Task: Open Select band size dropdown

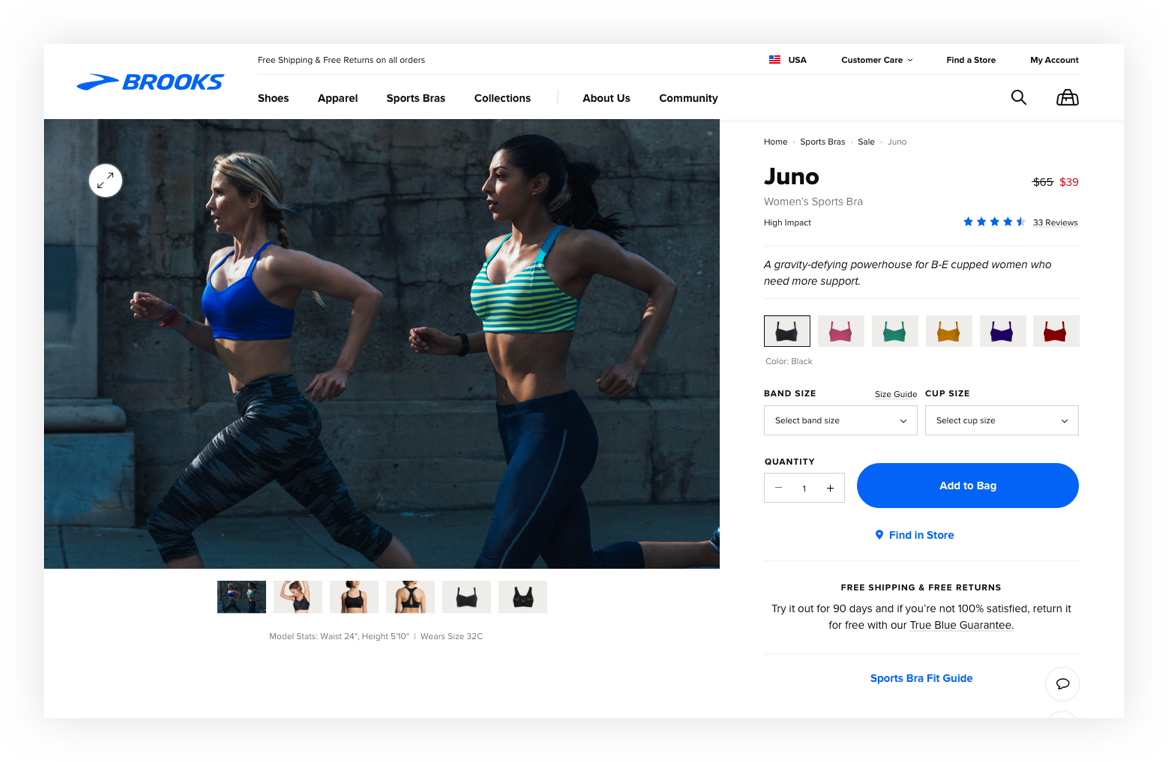Action: [840, 420]
